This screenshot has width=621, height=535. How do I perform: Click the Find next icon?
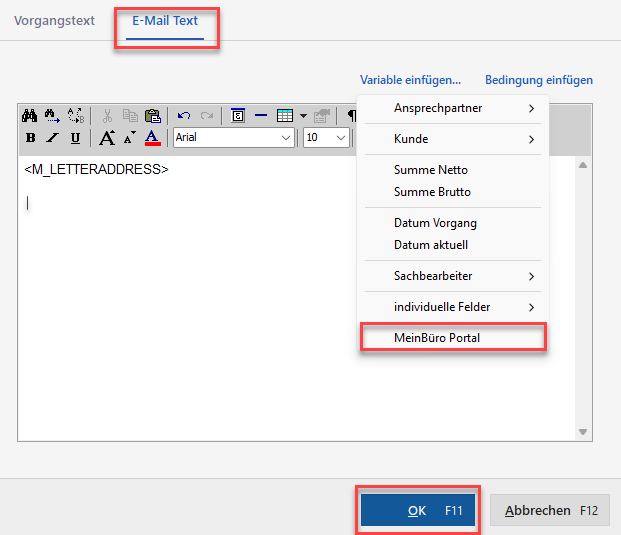(52, 115)
